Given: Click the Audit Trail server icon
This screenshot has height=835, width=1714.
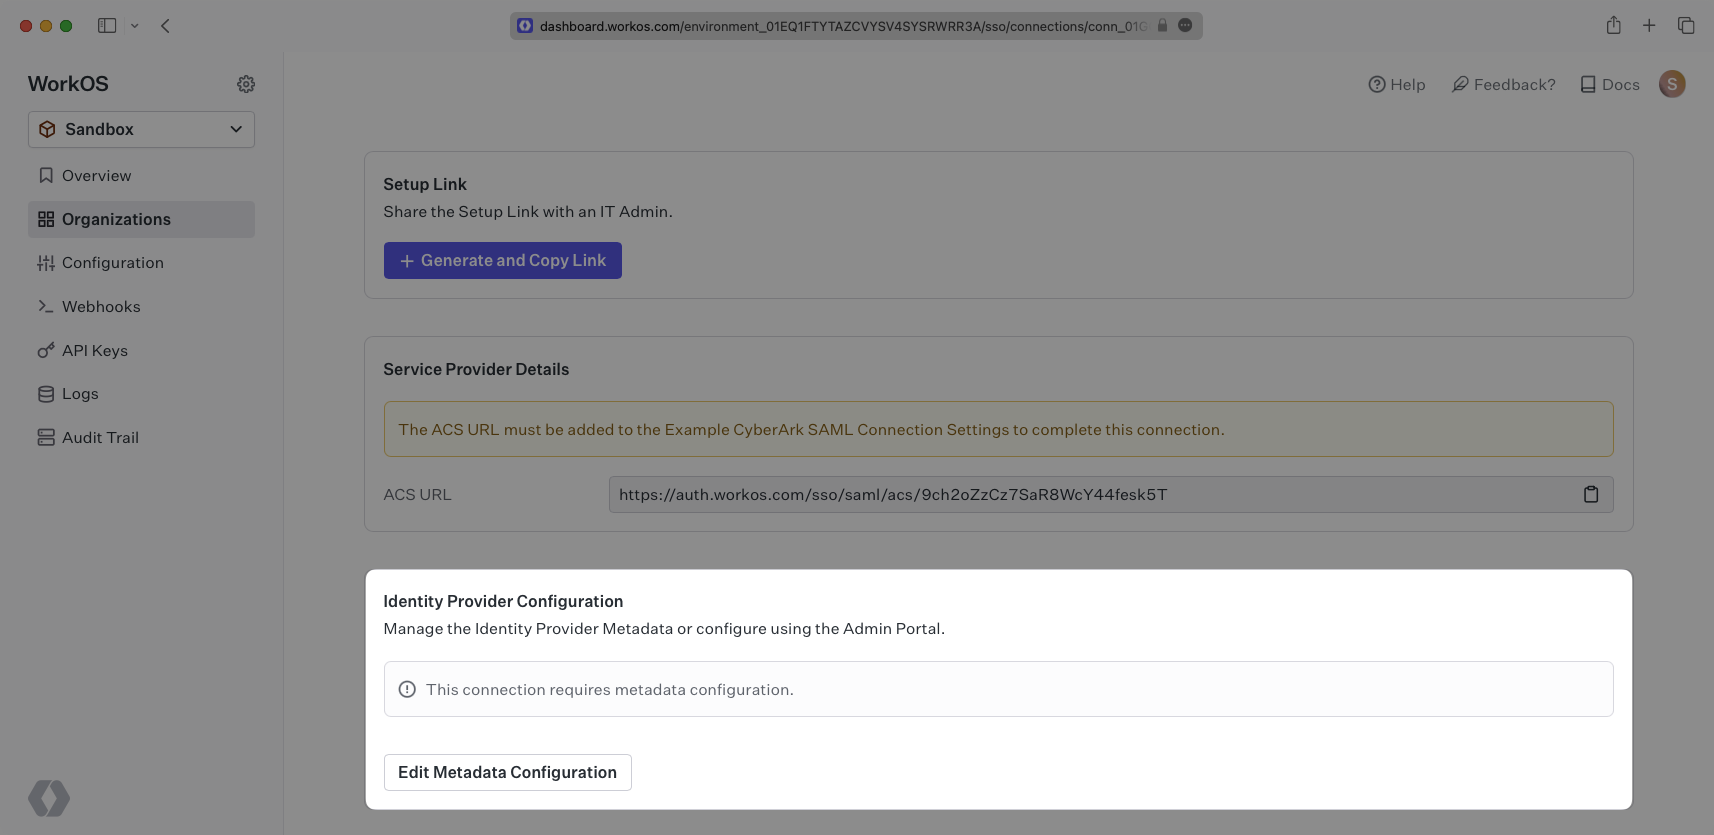Looking at the screenshot, I should coord(46,437).
